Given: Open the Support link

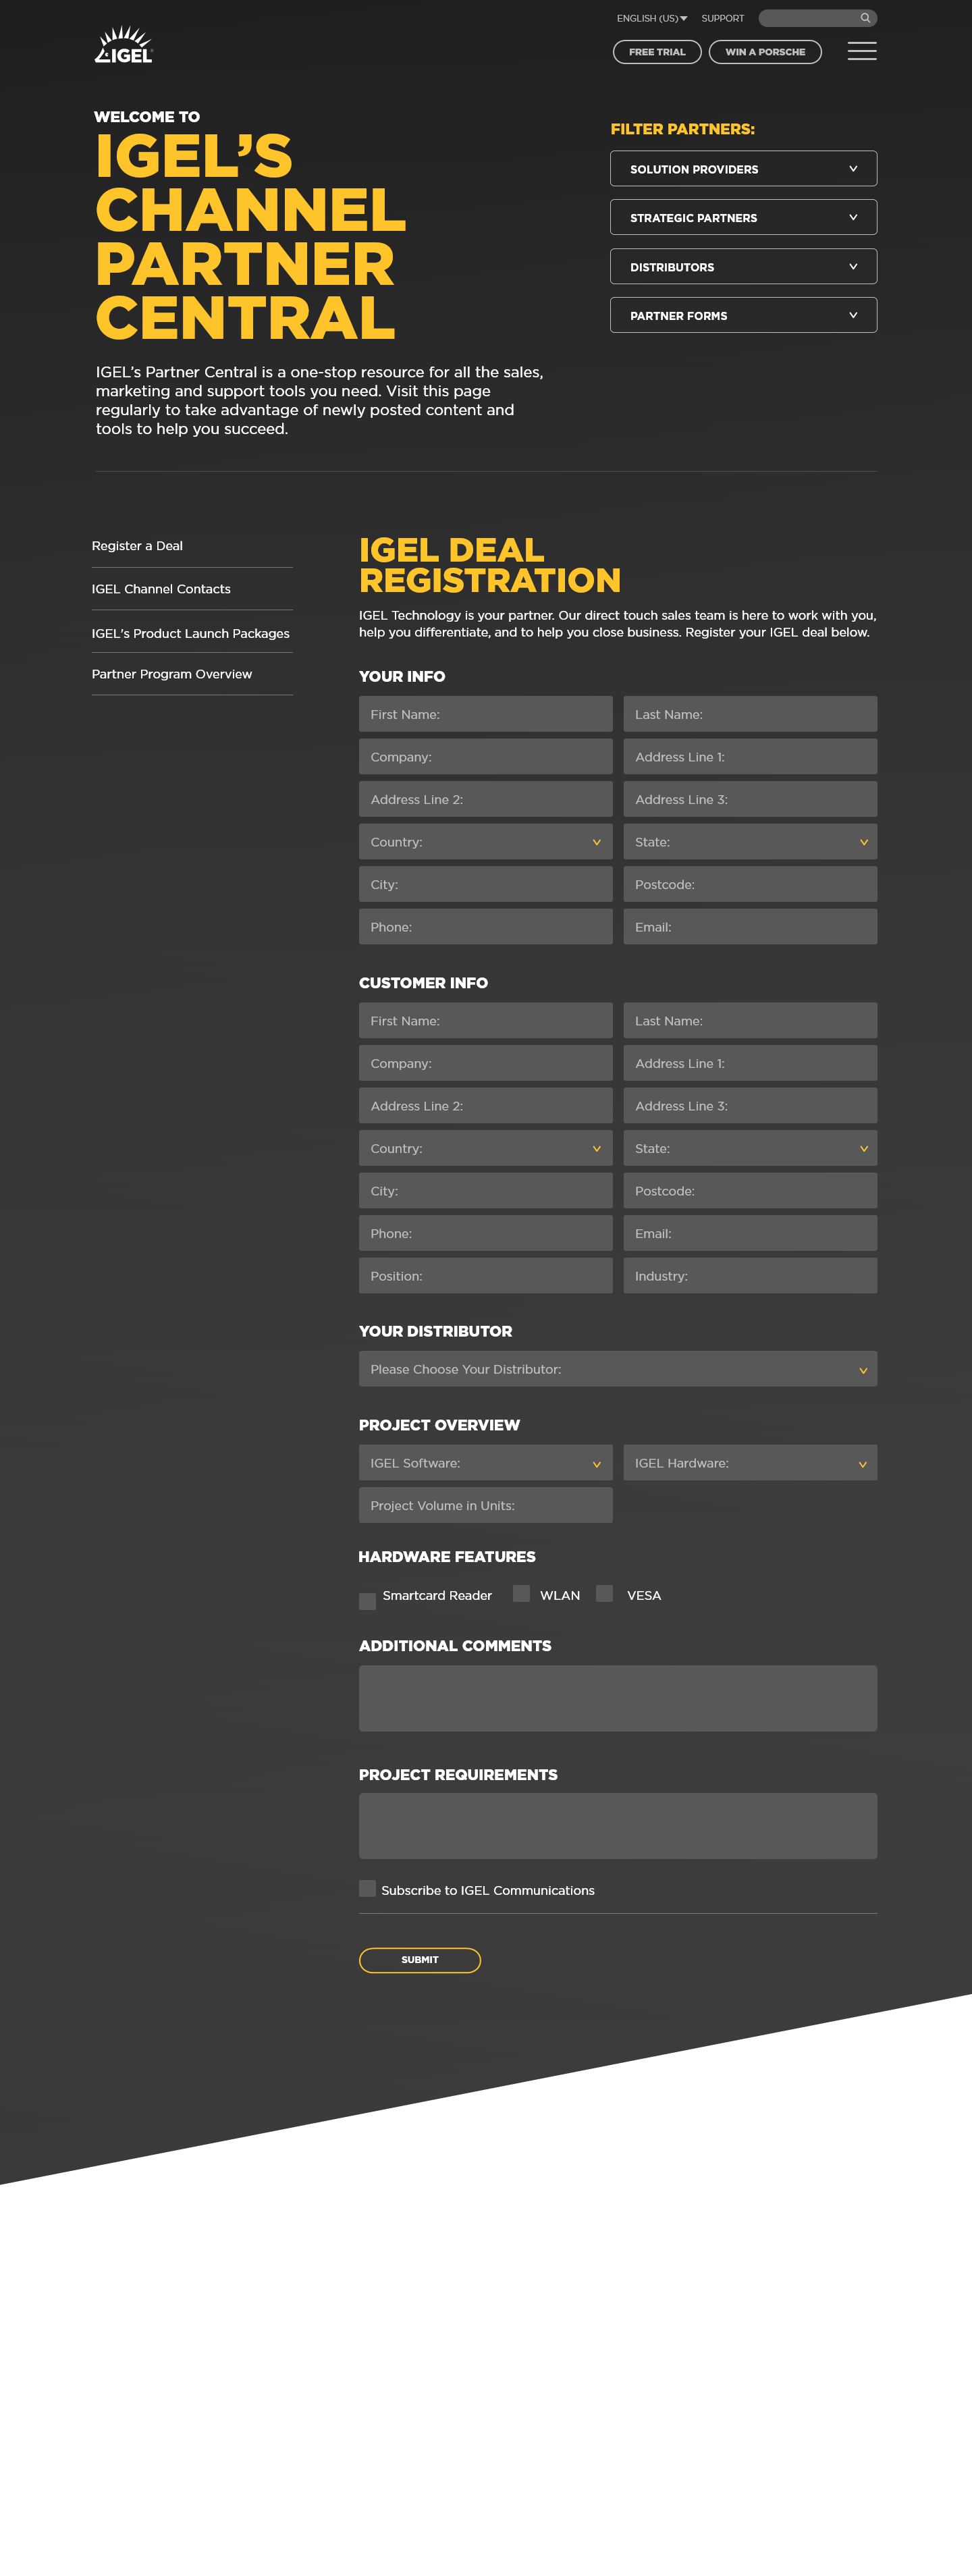Looking at the screenshot, I should 723,18.
